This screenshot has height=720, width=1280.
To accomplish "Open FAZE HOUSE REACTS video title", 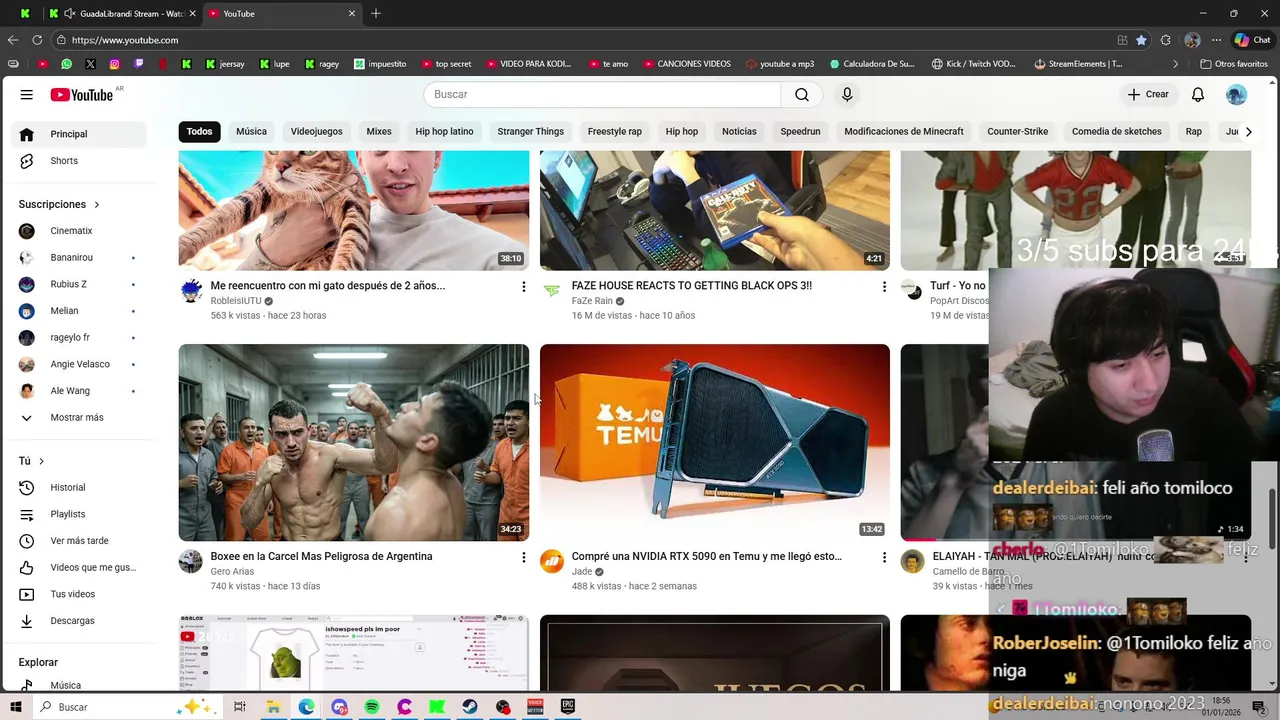I will pyautogui.click(x=691, y=286).
